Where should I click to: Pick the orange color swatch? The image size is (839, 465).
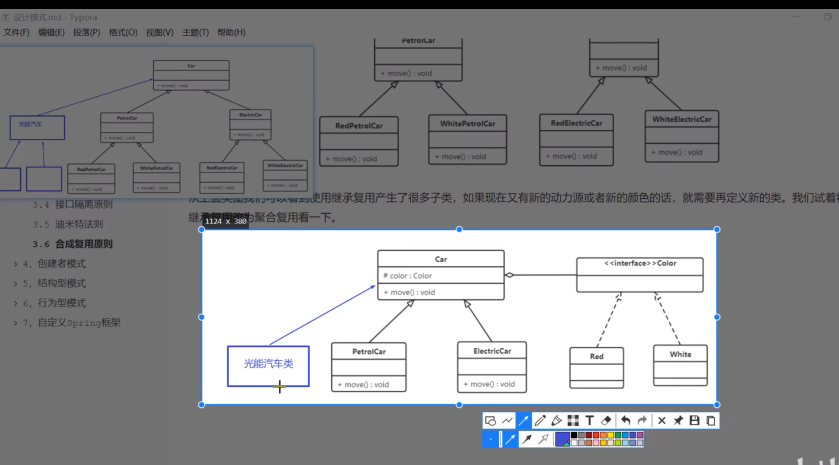603,435
